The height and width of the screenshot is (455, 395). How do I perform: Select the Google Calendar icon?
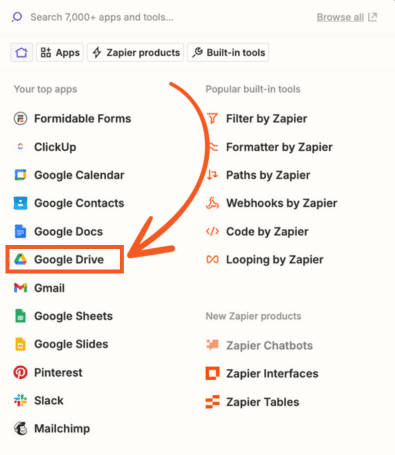coord(20,175)
